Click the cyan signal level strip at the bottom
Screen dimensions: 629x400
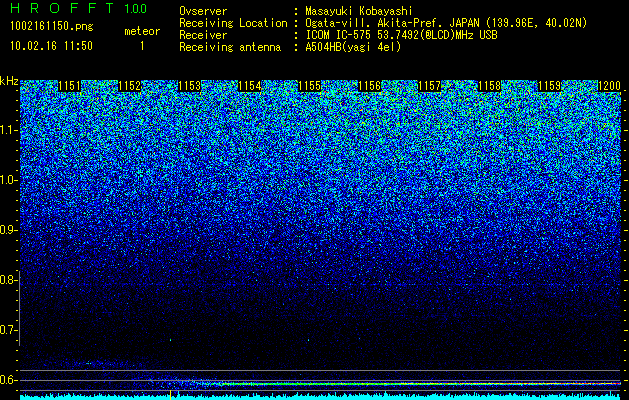[x=321, y=397]
